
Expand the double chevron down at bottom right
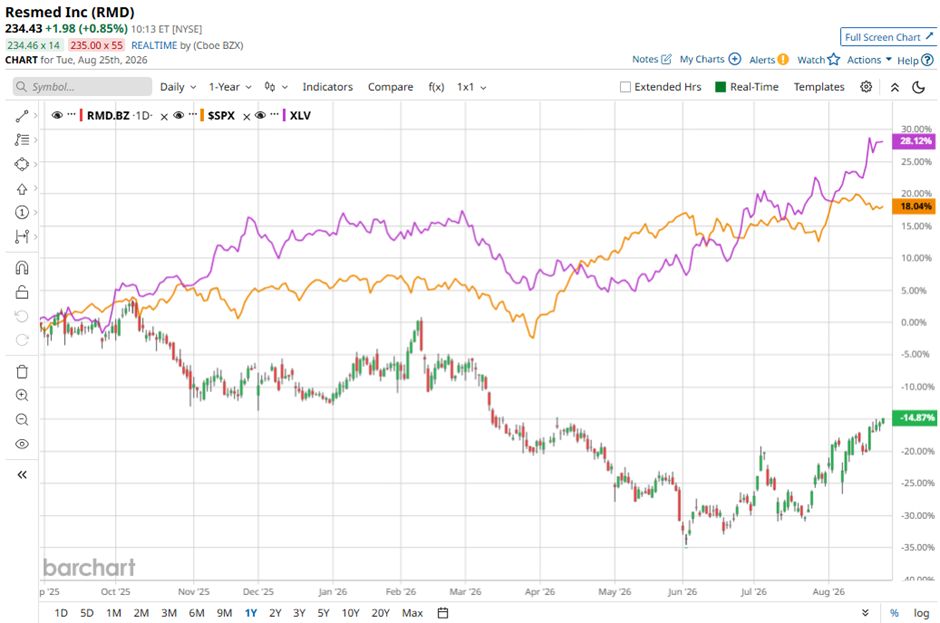pyautogui.click(x=865, y=613)
